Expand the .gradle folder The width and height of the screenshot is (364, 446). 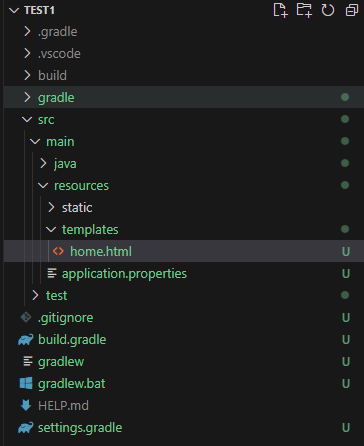27,32
